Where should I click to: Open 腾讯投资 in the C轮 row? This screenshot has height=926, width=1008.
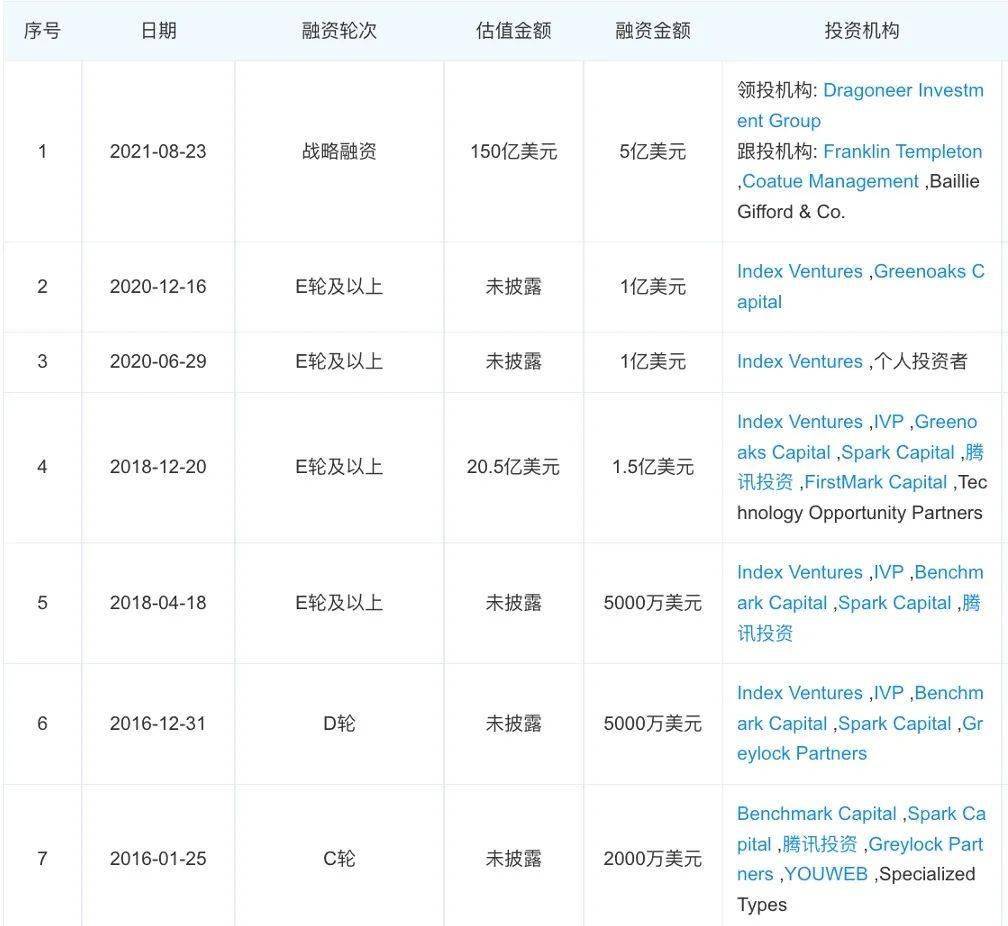click(x=820, y=844)
